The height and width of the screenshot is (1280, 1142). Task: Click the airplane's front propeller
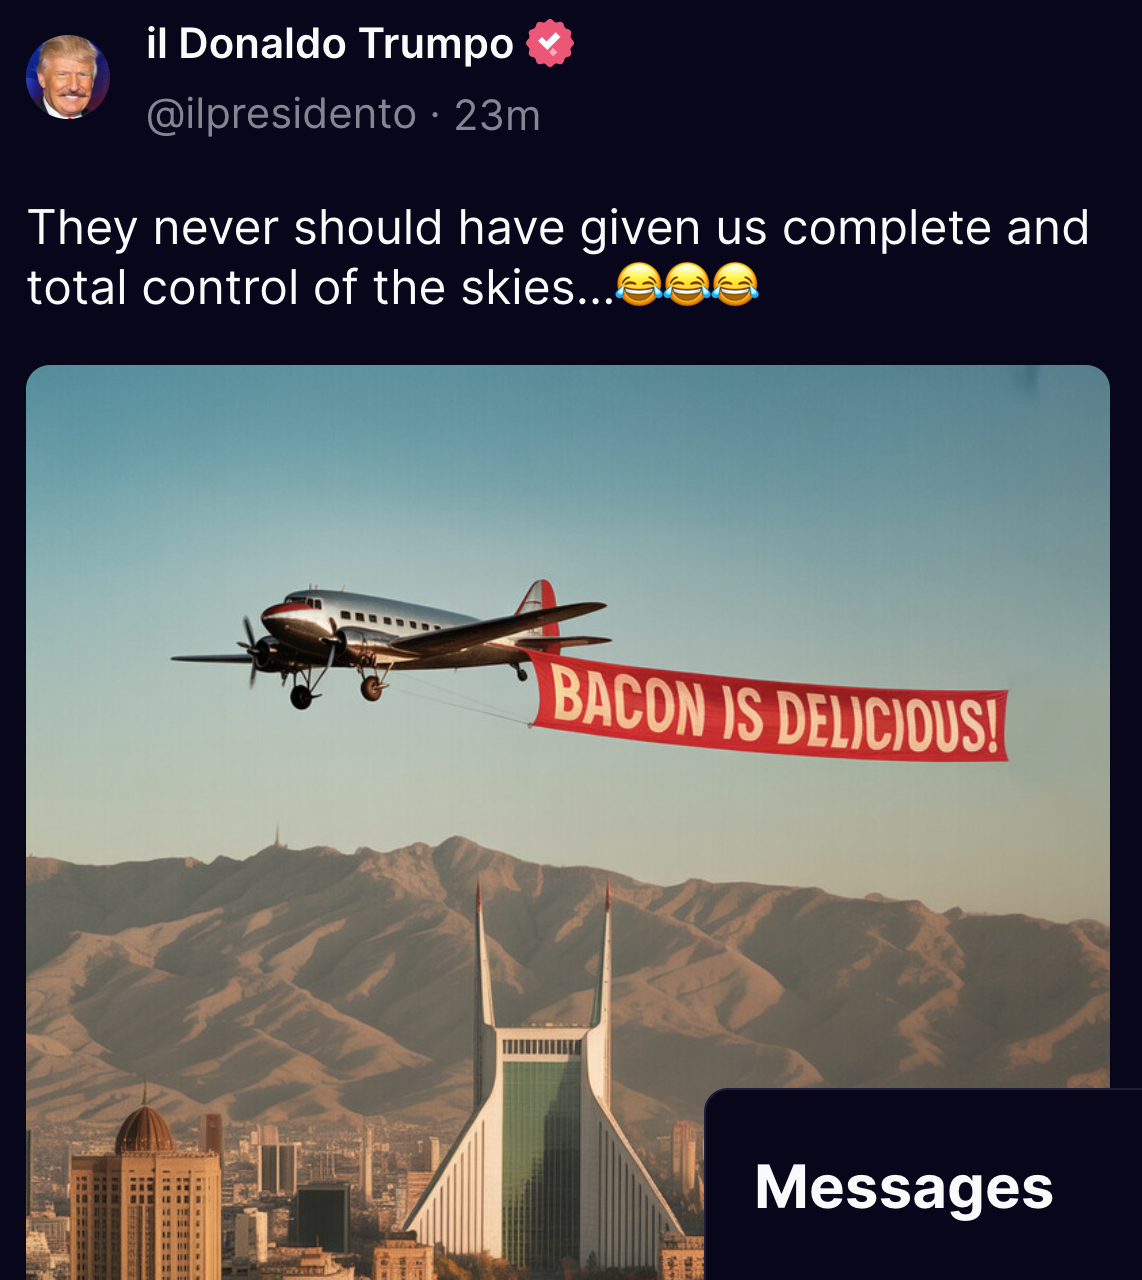click(x=250, y=651)
